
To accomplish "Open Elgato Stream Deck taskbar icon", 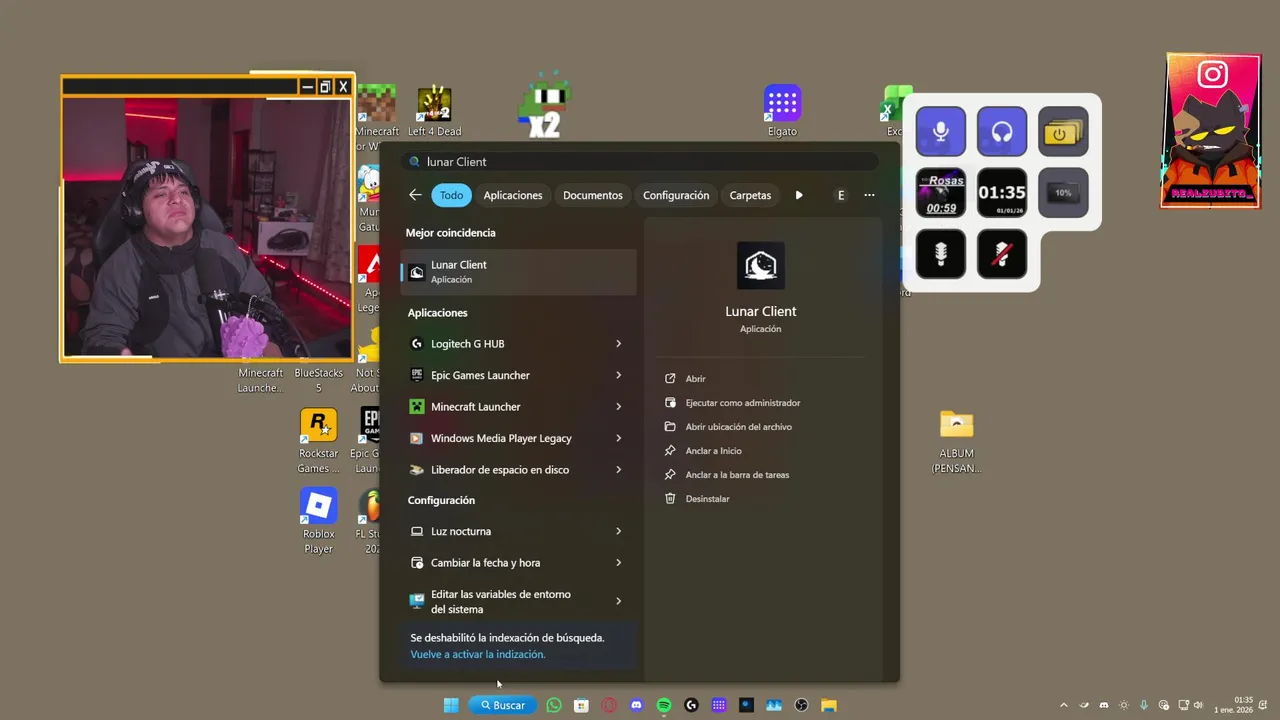I will [x=719, y=705].
